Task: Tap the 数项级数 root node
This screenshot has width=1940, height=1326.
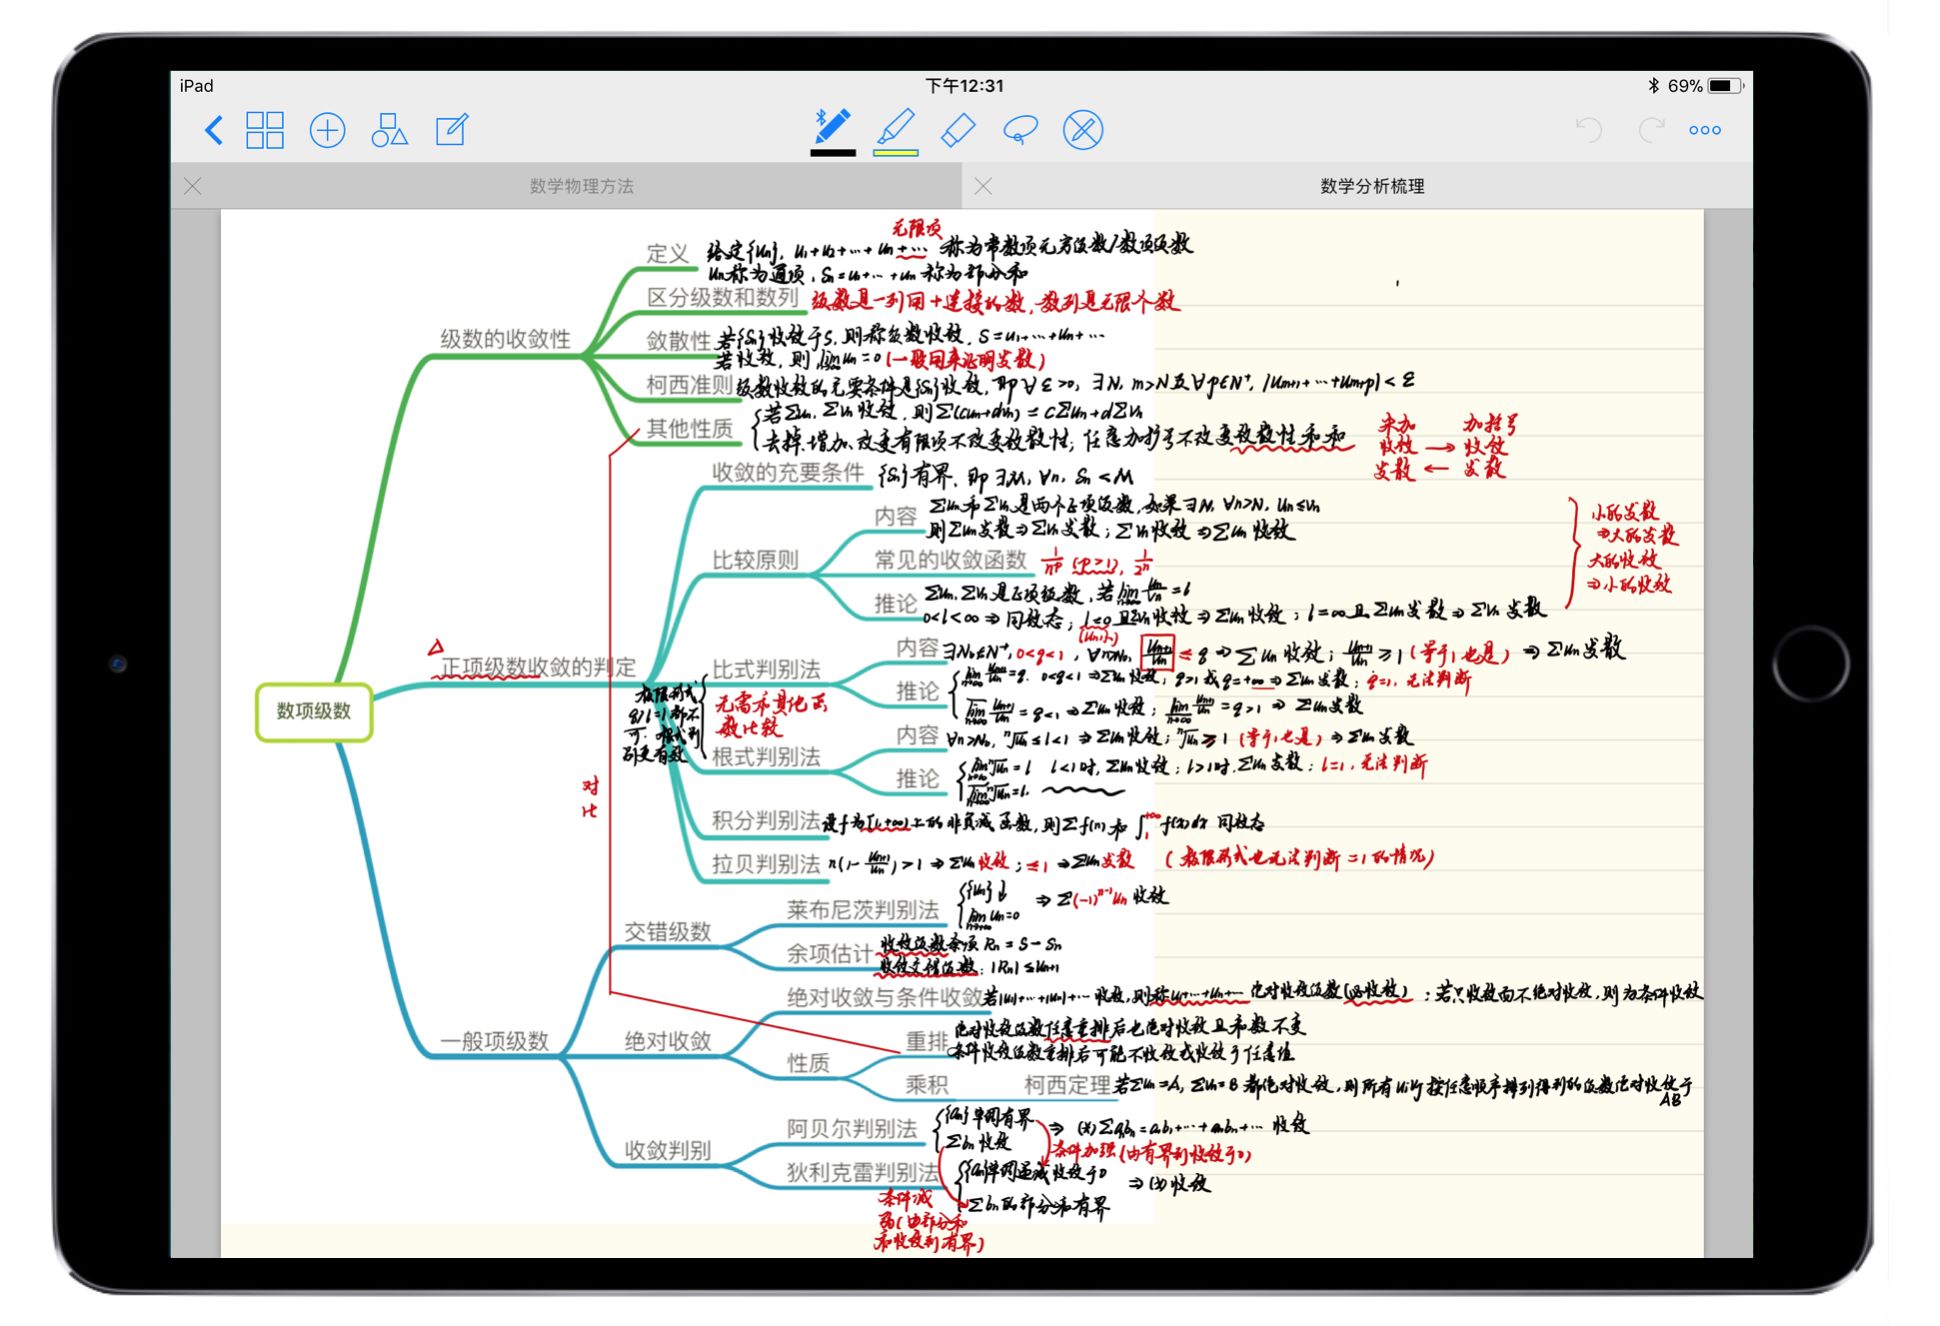Action: [314, 711]
